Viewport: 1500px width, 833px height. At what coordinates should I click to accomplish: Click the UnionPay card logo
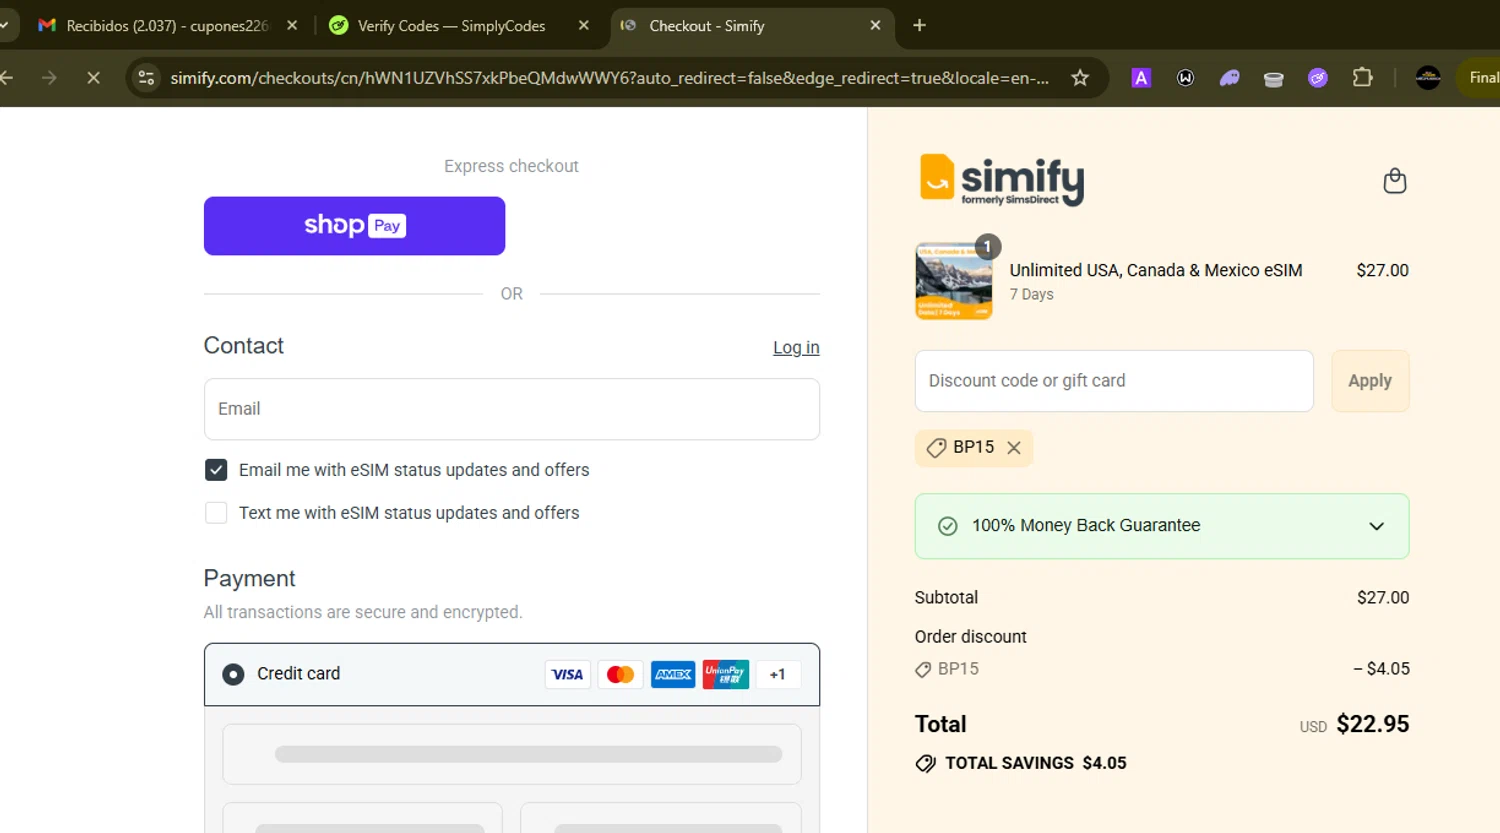[x=726, y=674]
